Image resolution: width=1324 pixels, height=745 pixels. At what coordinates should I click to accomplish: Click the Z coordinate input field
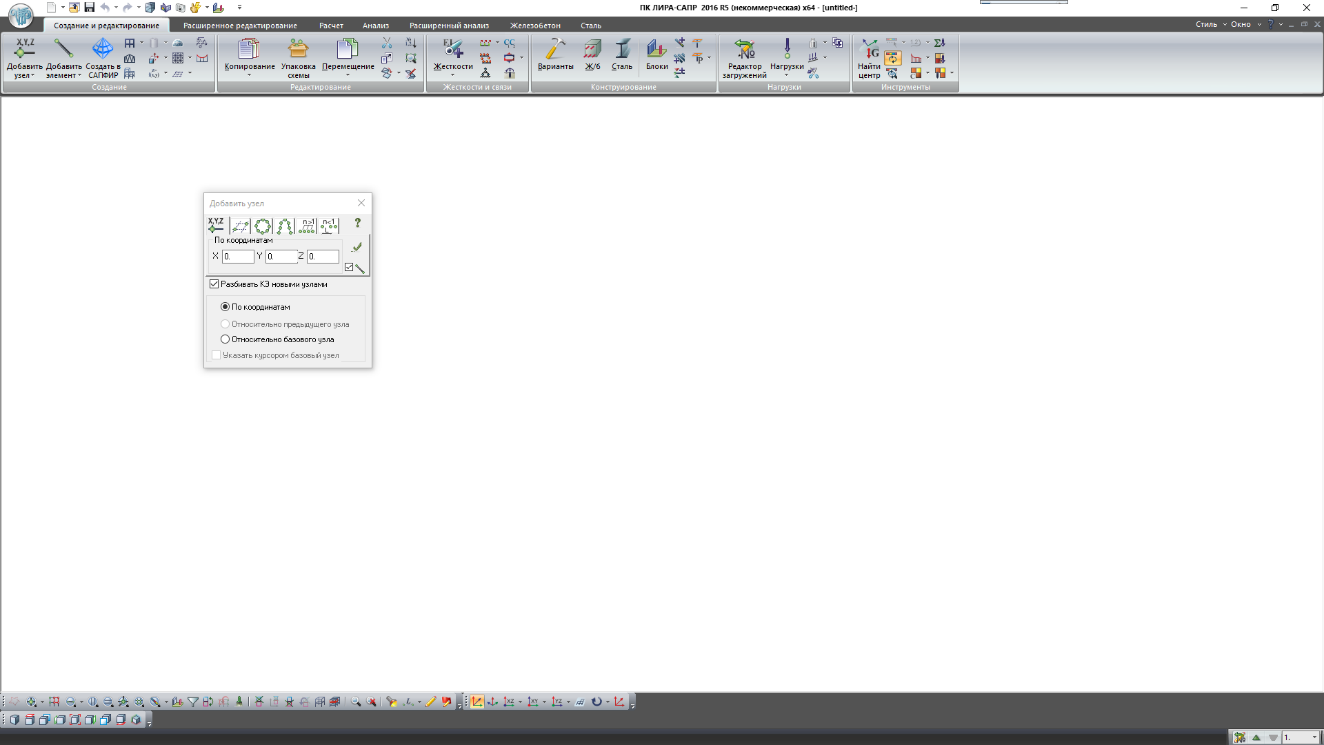click(323, 257)
